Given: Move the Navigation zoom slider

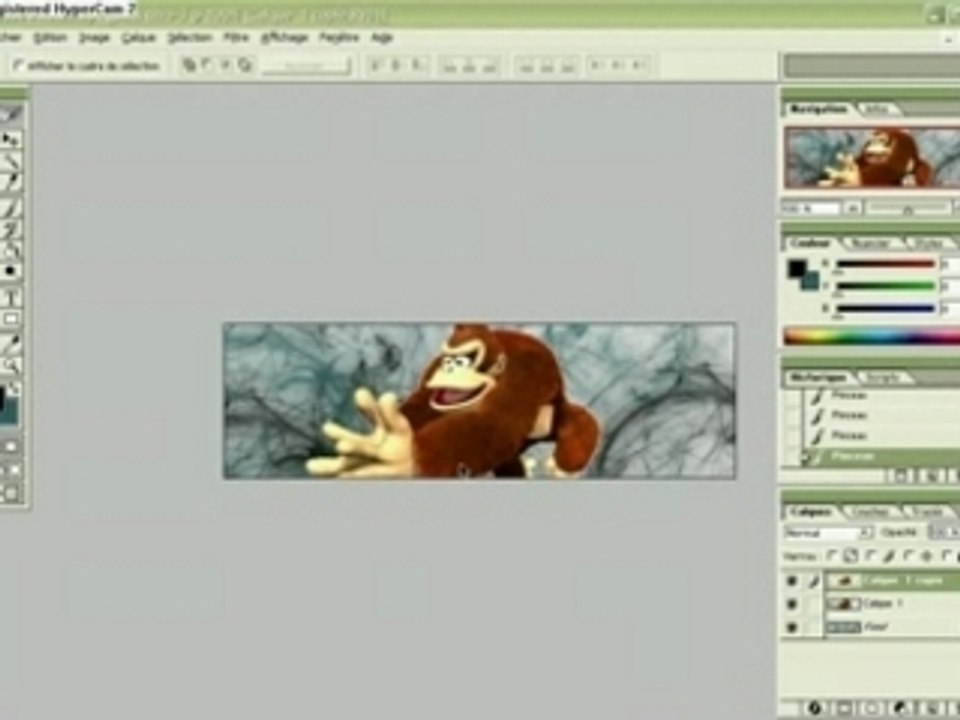Looking at the screenshot, I should point(907,209).
